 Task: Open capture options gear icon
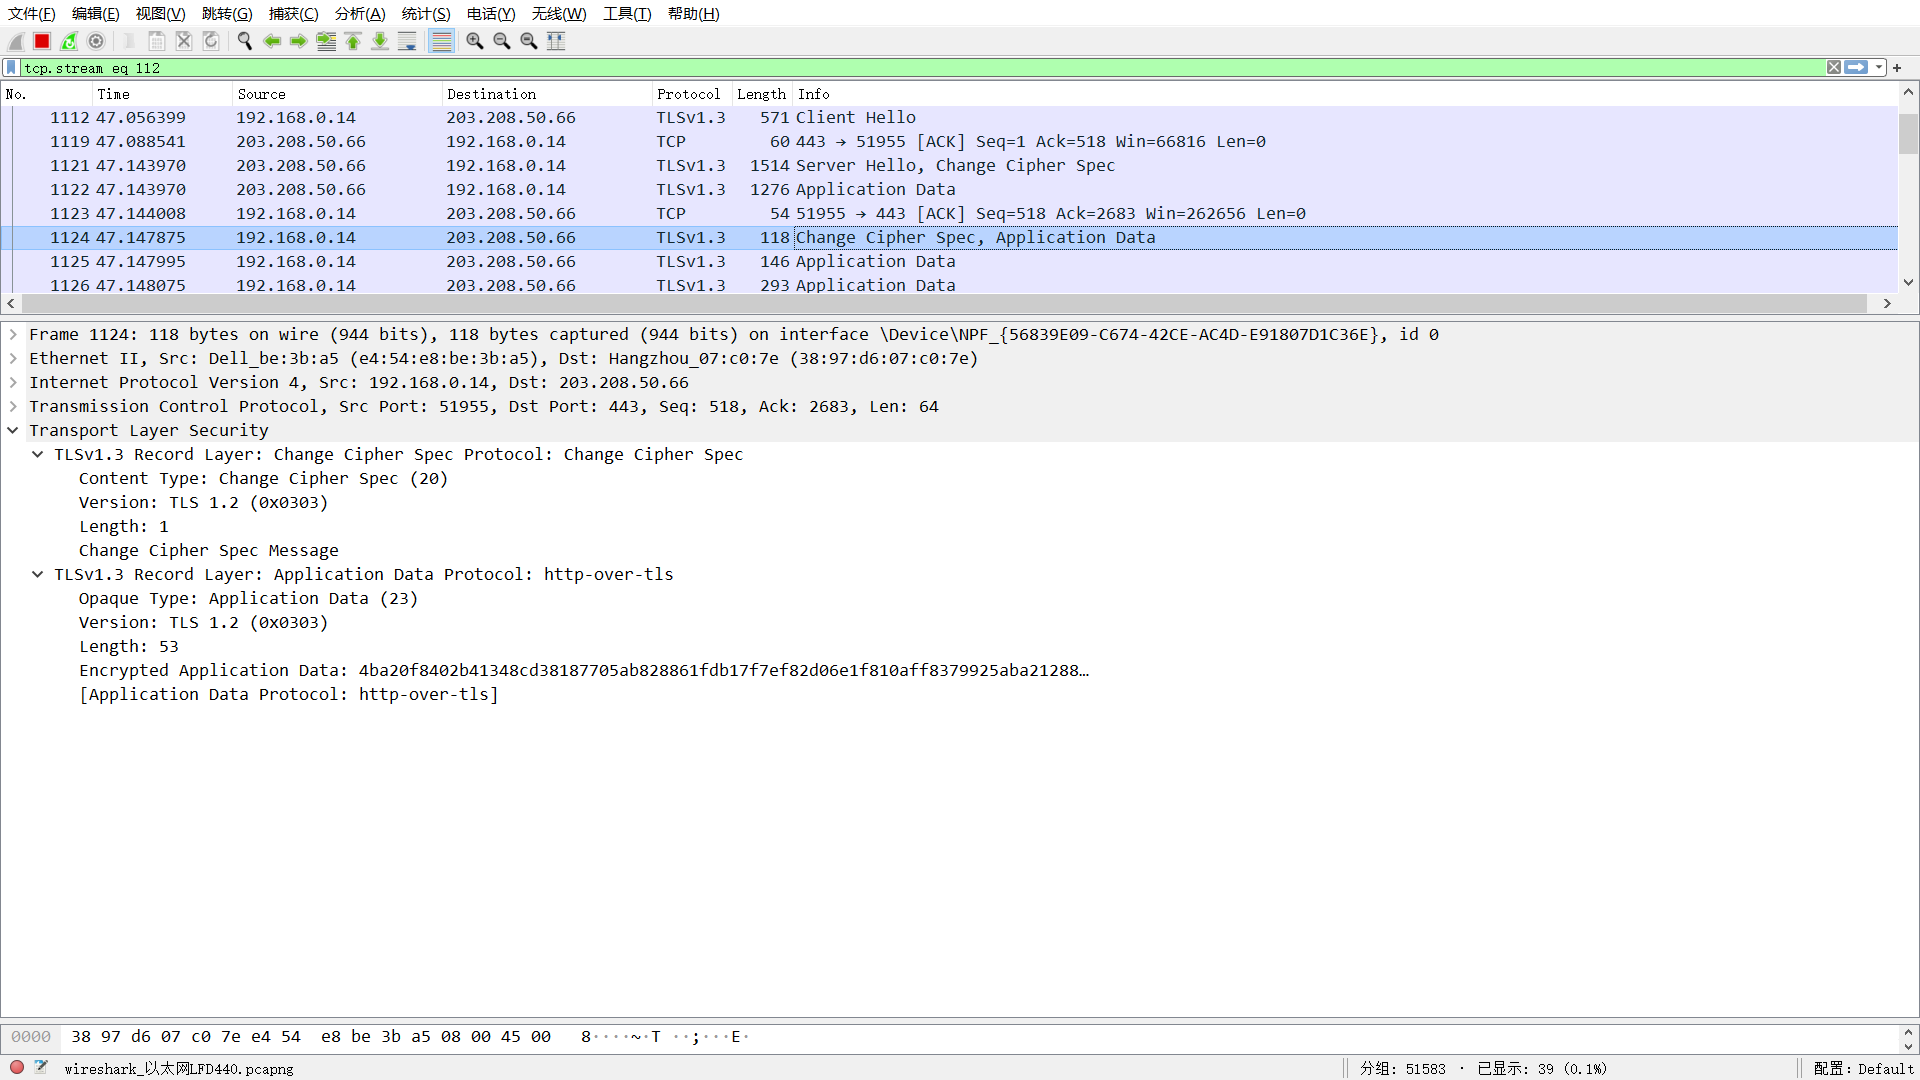96,41
